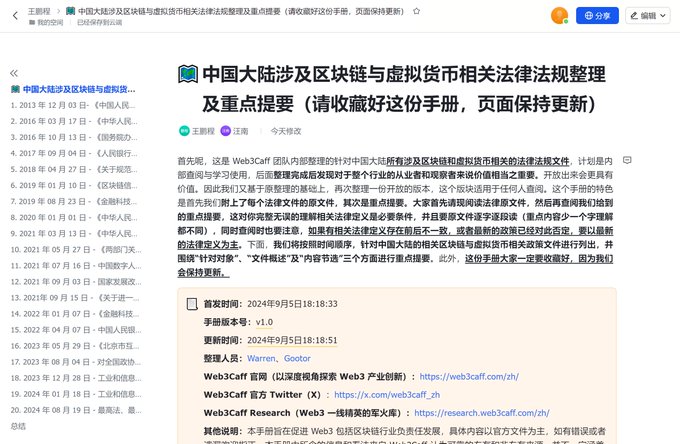
Task: Collapse the outline sidebar with double chevron
Action: [x=14, y=73]
